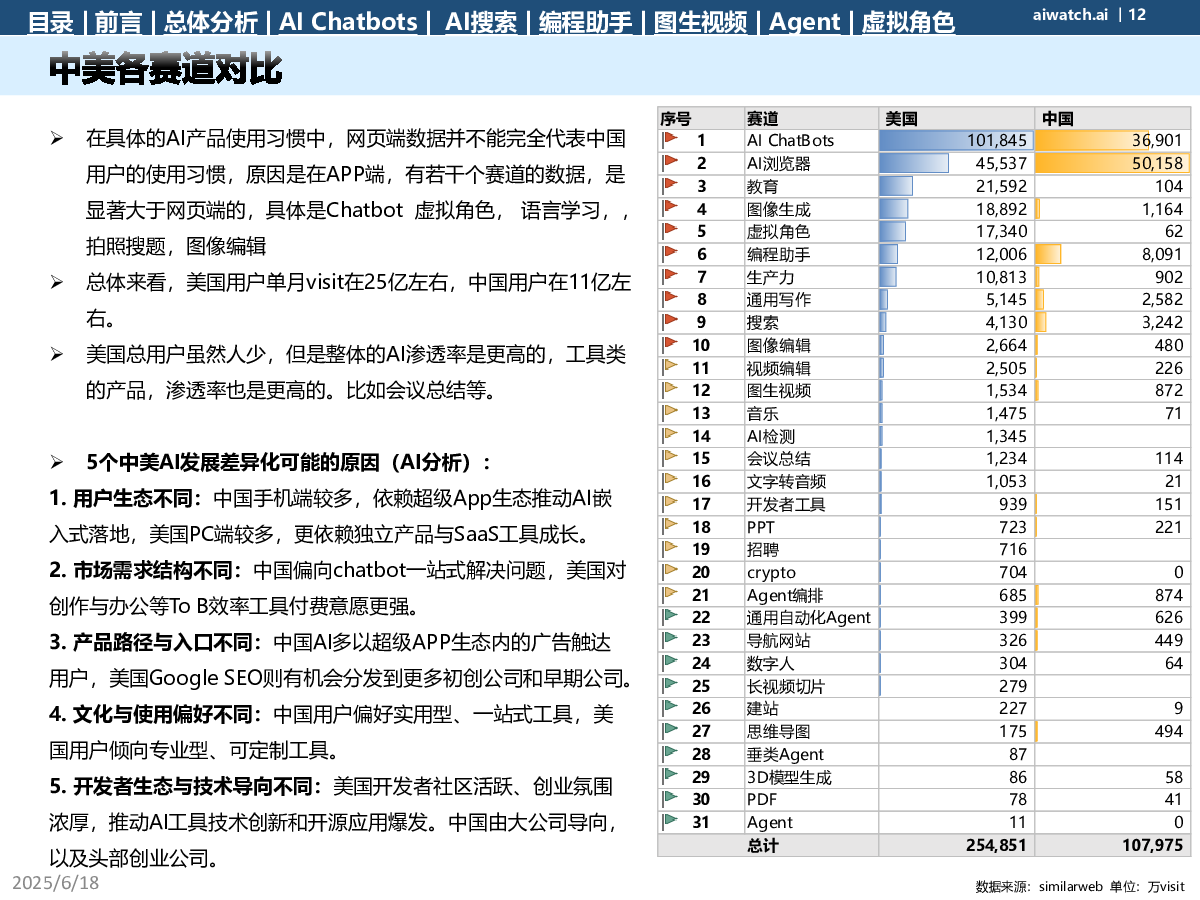The image size is (1200, 900).
Task: Click the yellow flag beside 招聘
Action: coord(670,549)
